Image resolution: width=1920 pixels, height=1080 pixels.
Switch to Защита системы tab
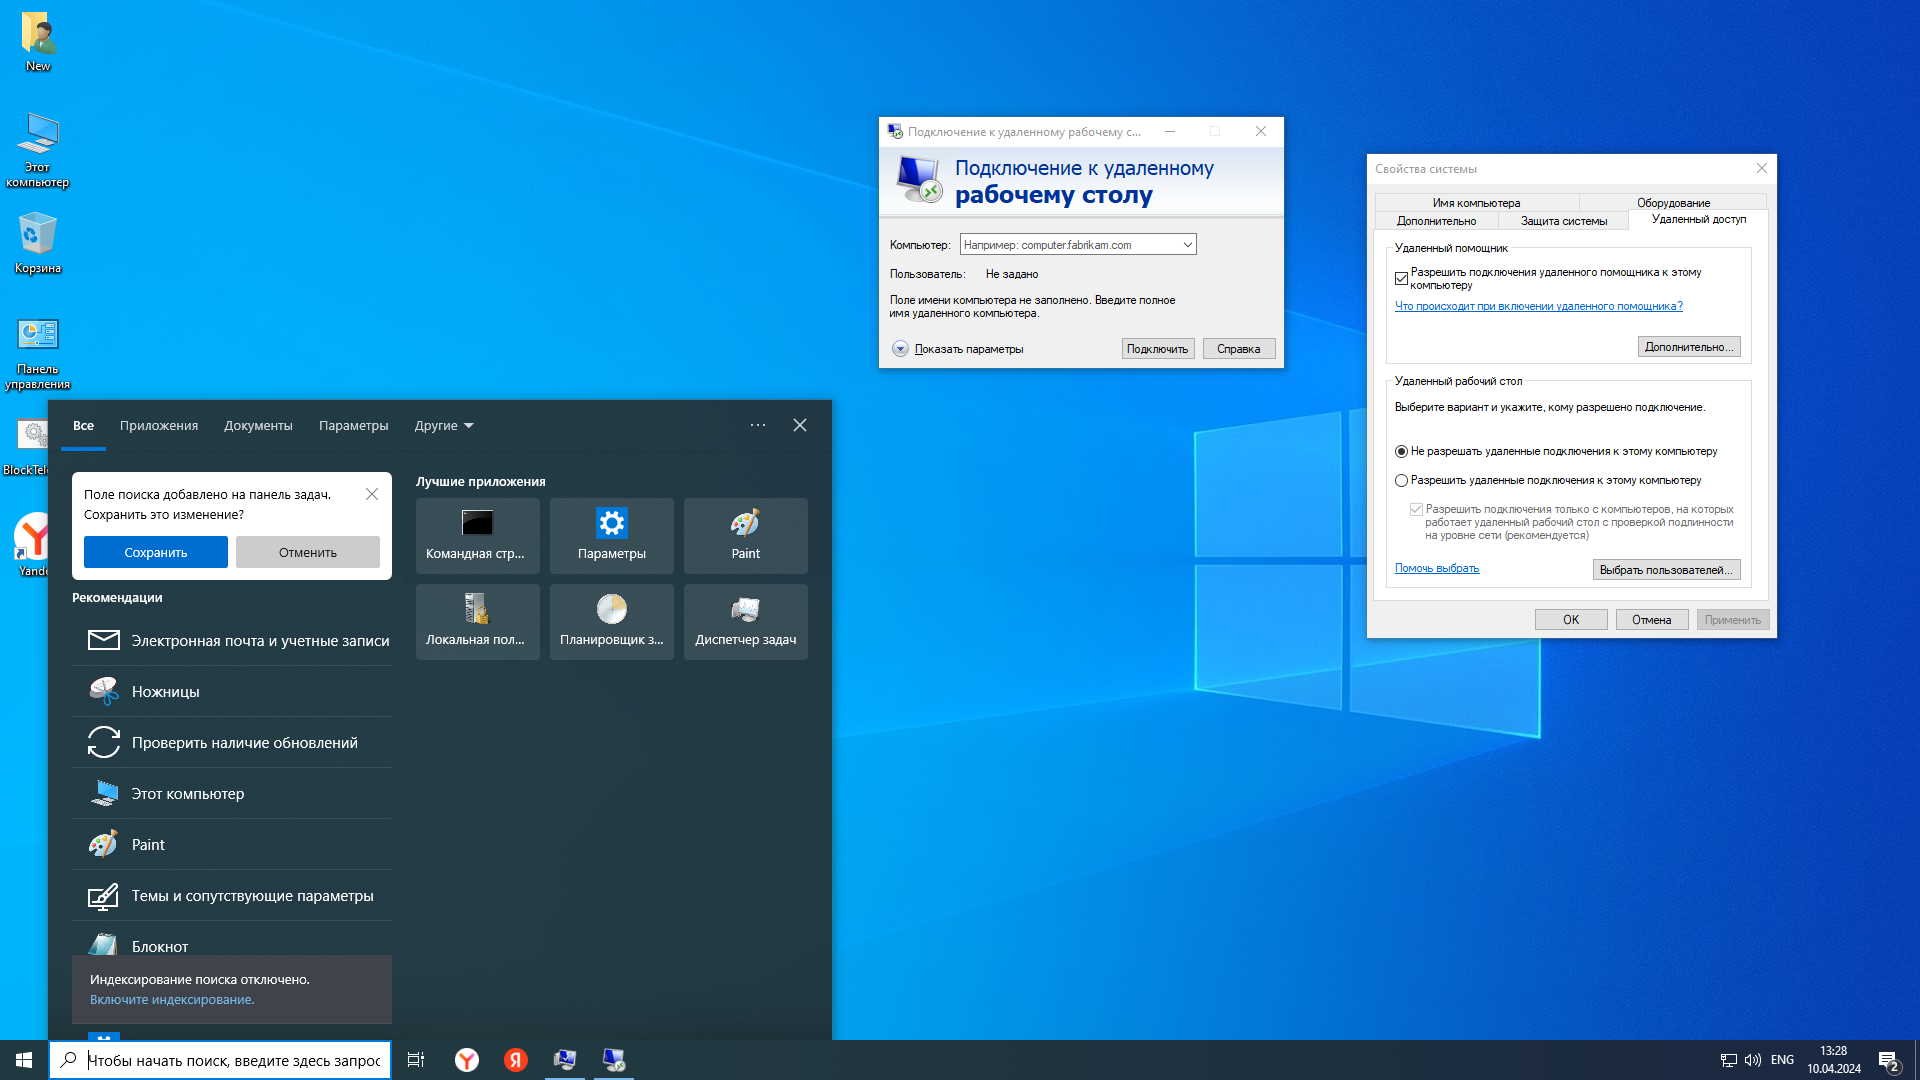pos(1563,221)
